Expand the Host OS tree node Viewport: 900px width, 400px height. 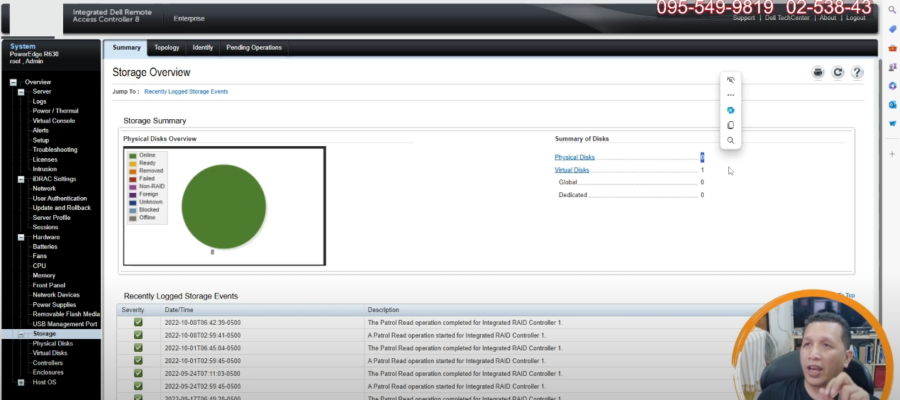pos(21,382)
